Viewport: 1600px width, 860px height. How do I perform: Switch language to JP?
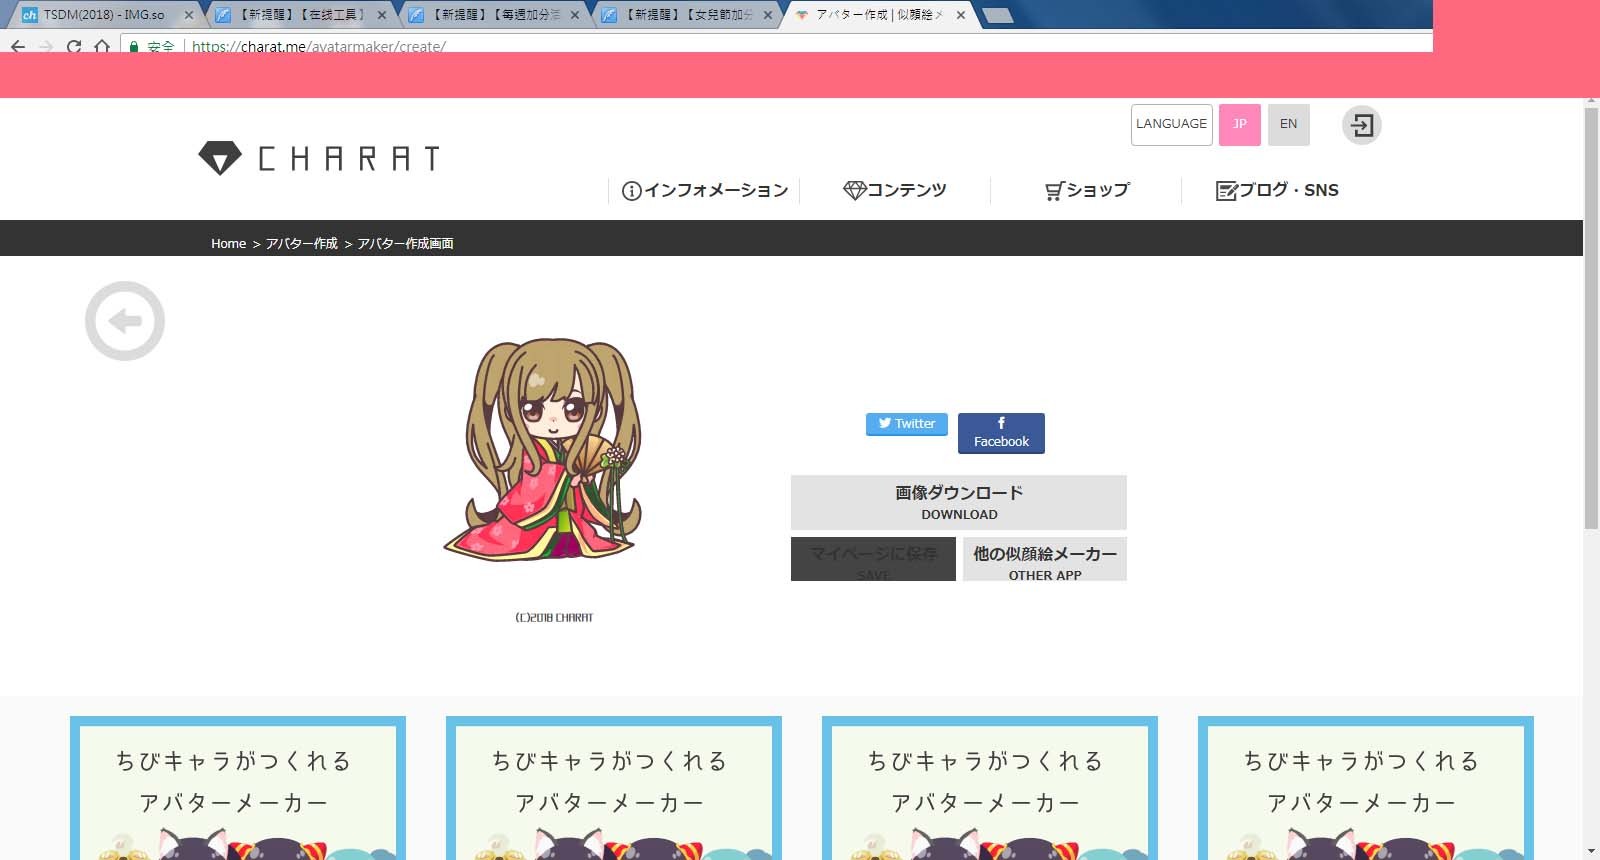[x=1239, y=125]
